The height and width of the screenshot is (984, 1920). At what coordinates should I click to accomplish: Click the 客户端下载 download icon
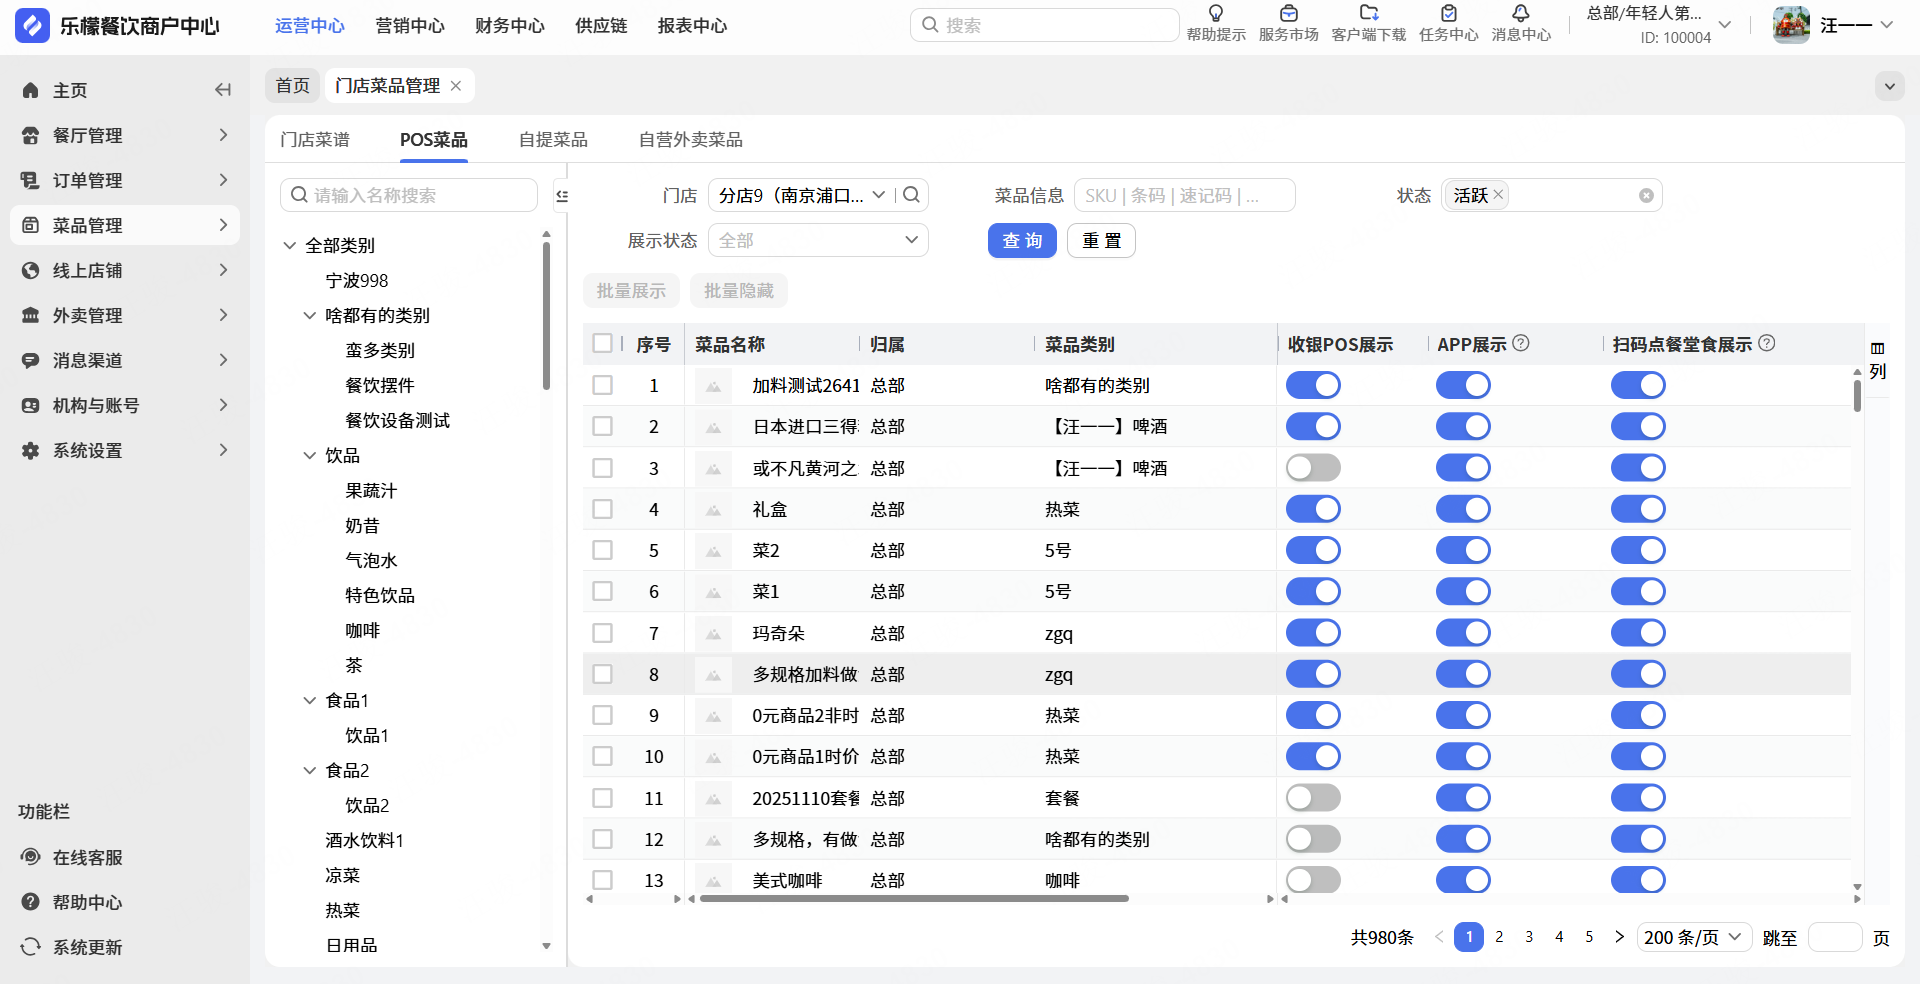(1369, 14)
